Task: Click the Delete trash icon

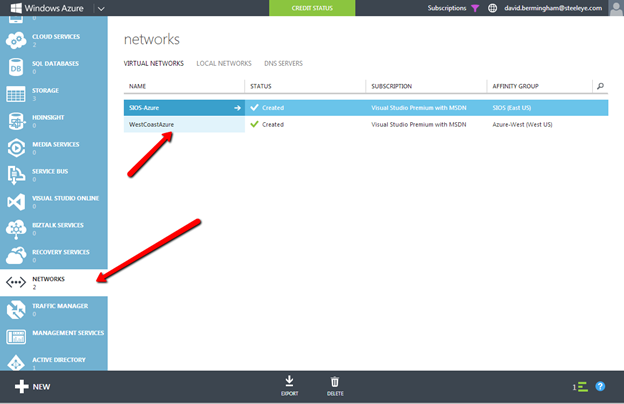Action: (x=335, y=381)
